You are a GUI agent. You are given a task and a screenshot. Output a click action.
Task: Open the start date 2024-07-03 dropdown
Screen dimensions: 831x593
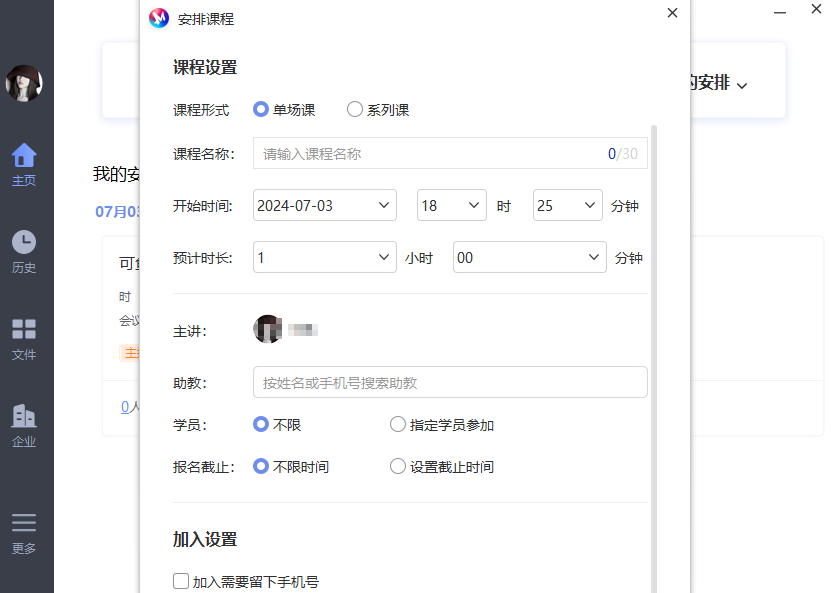tap(325, 206)
